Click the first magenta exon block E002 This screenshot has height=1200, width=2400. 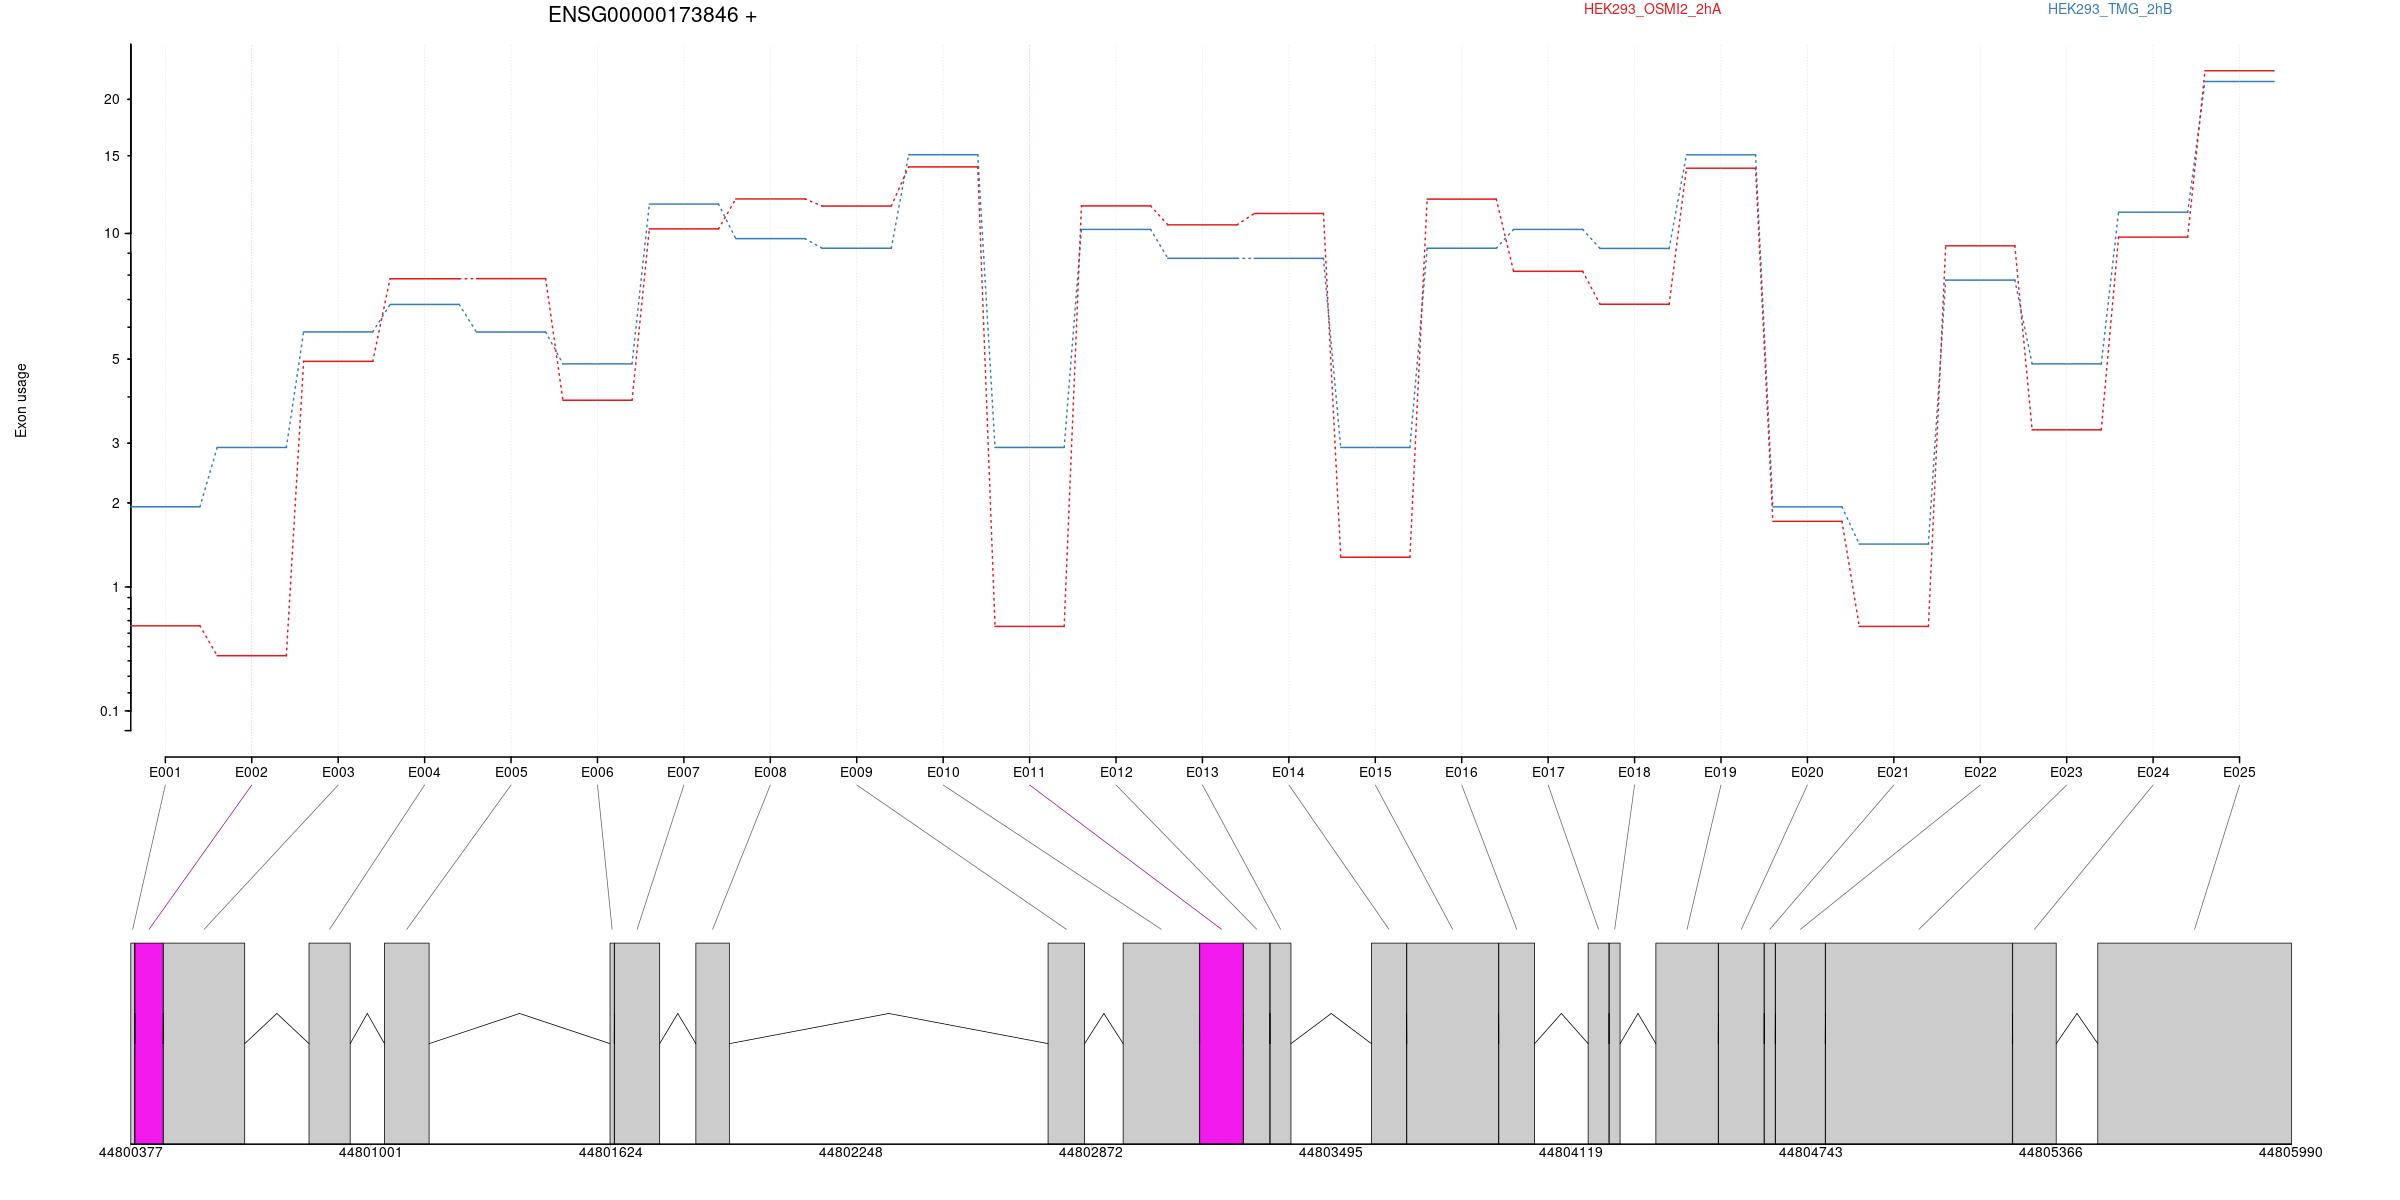[149, 1043]
